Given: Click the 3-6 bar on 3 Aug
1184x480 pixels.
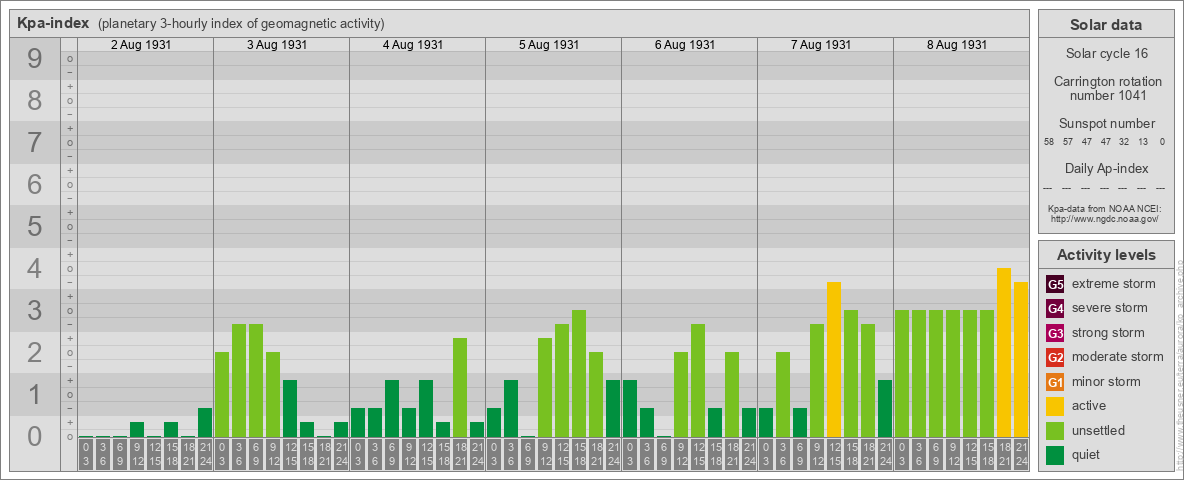Looking at the screenshot, I should (239, 380).
